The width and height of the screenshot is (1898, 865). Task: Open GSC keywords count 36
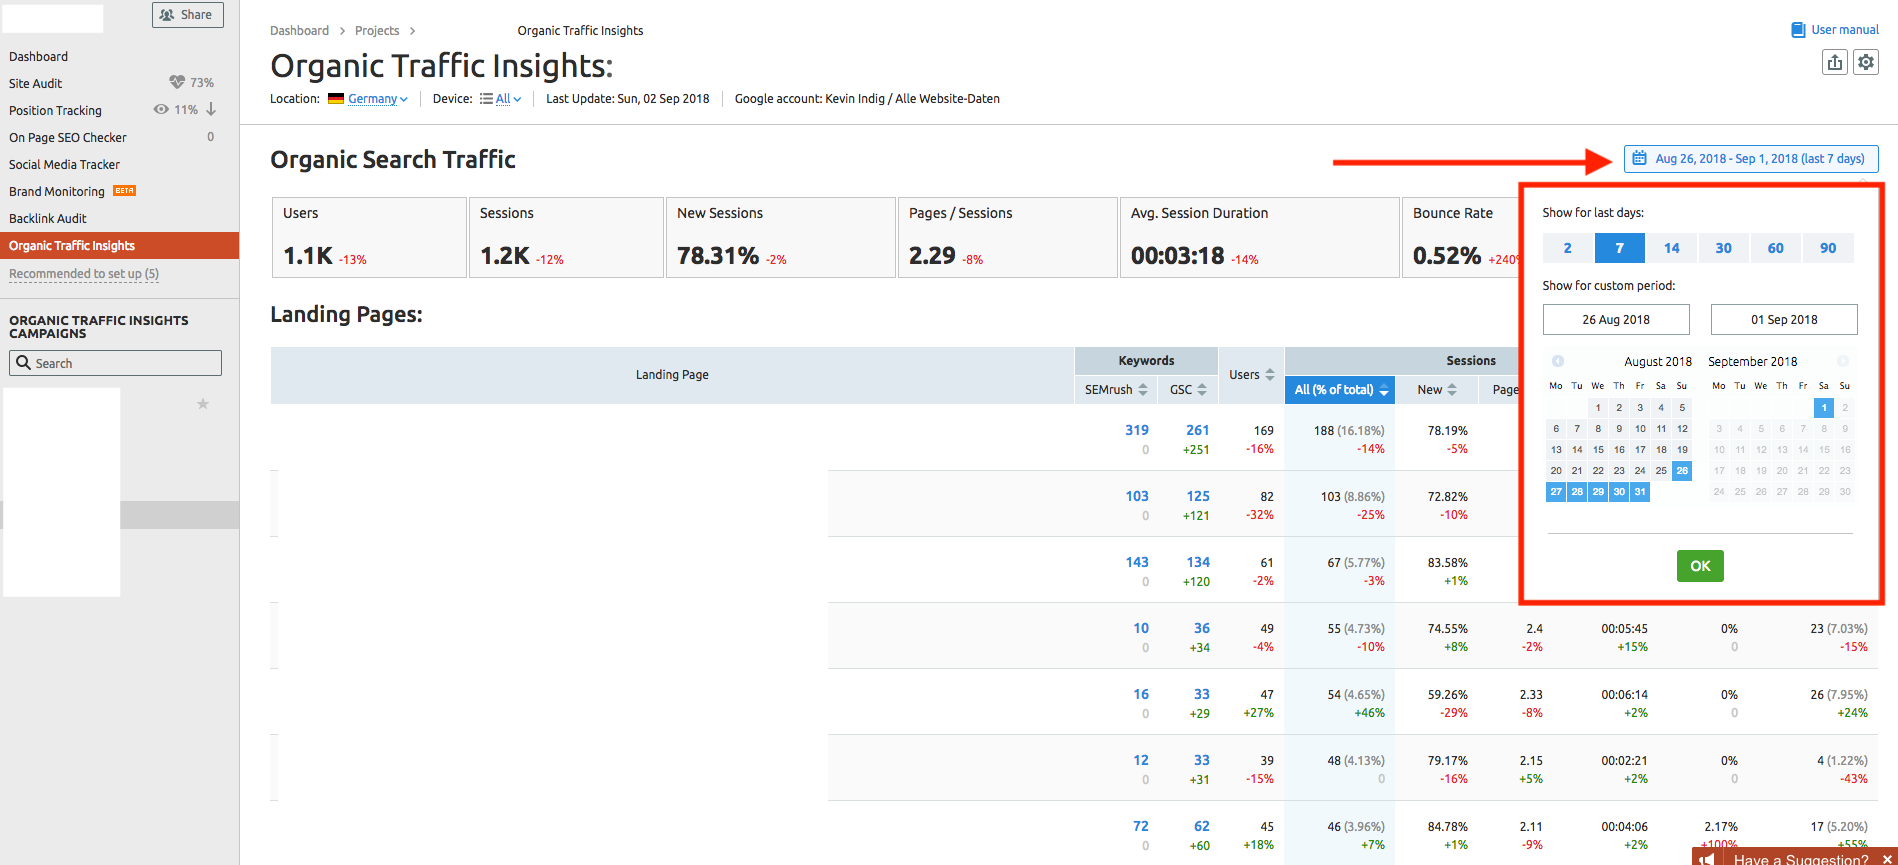pos(1202,628)
